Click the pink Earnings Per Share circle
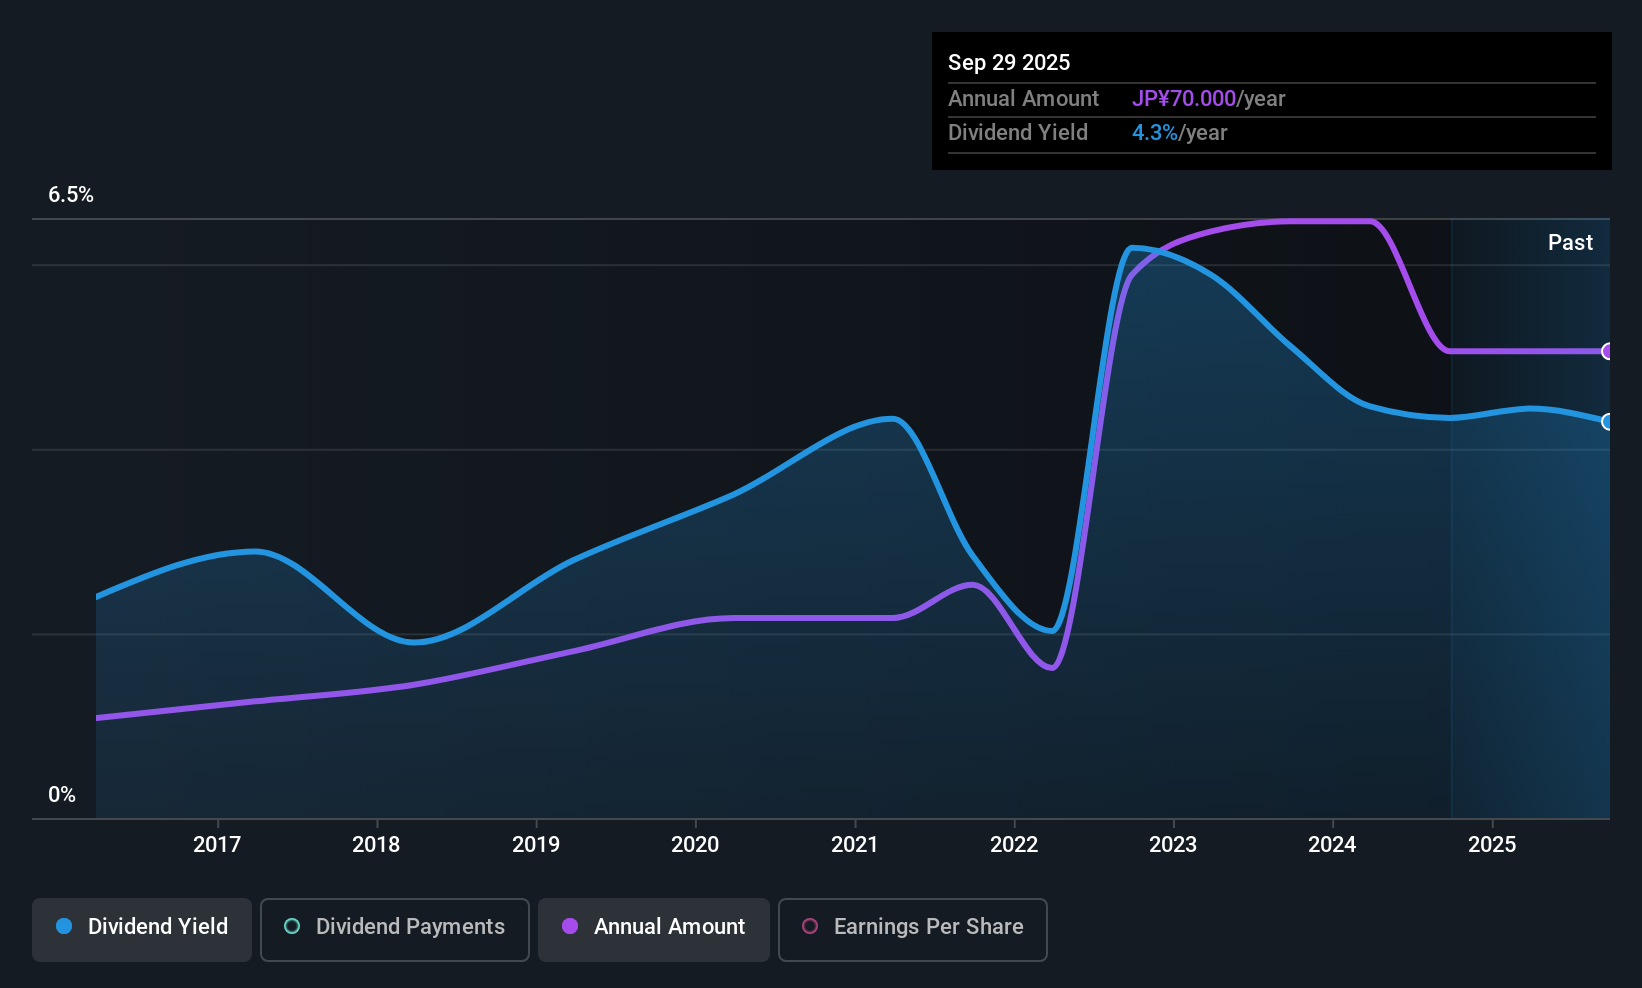 point(810,927)
